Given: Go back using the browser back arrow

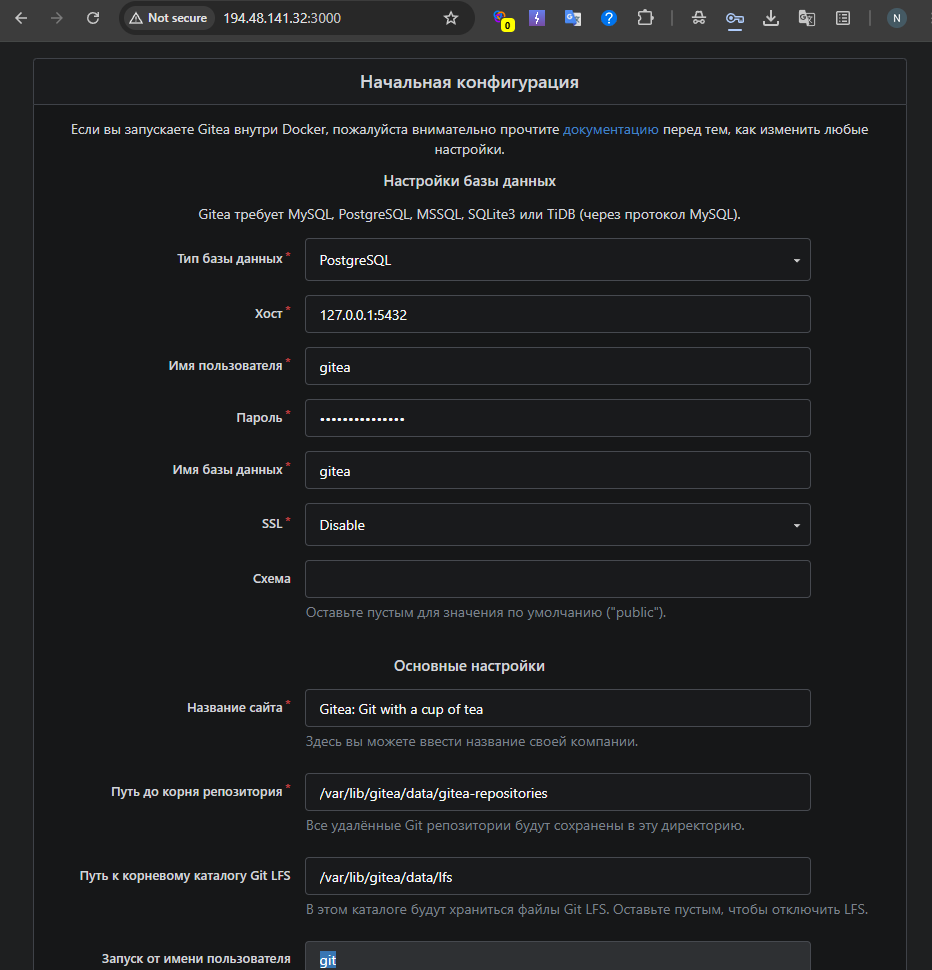Looking at the screenshot, I should click(x=21, y=19).
